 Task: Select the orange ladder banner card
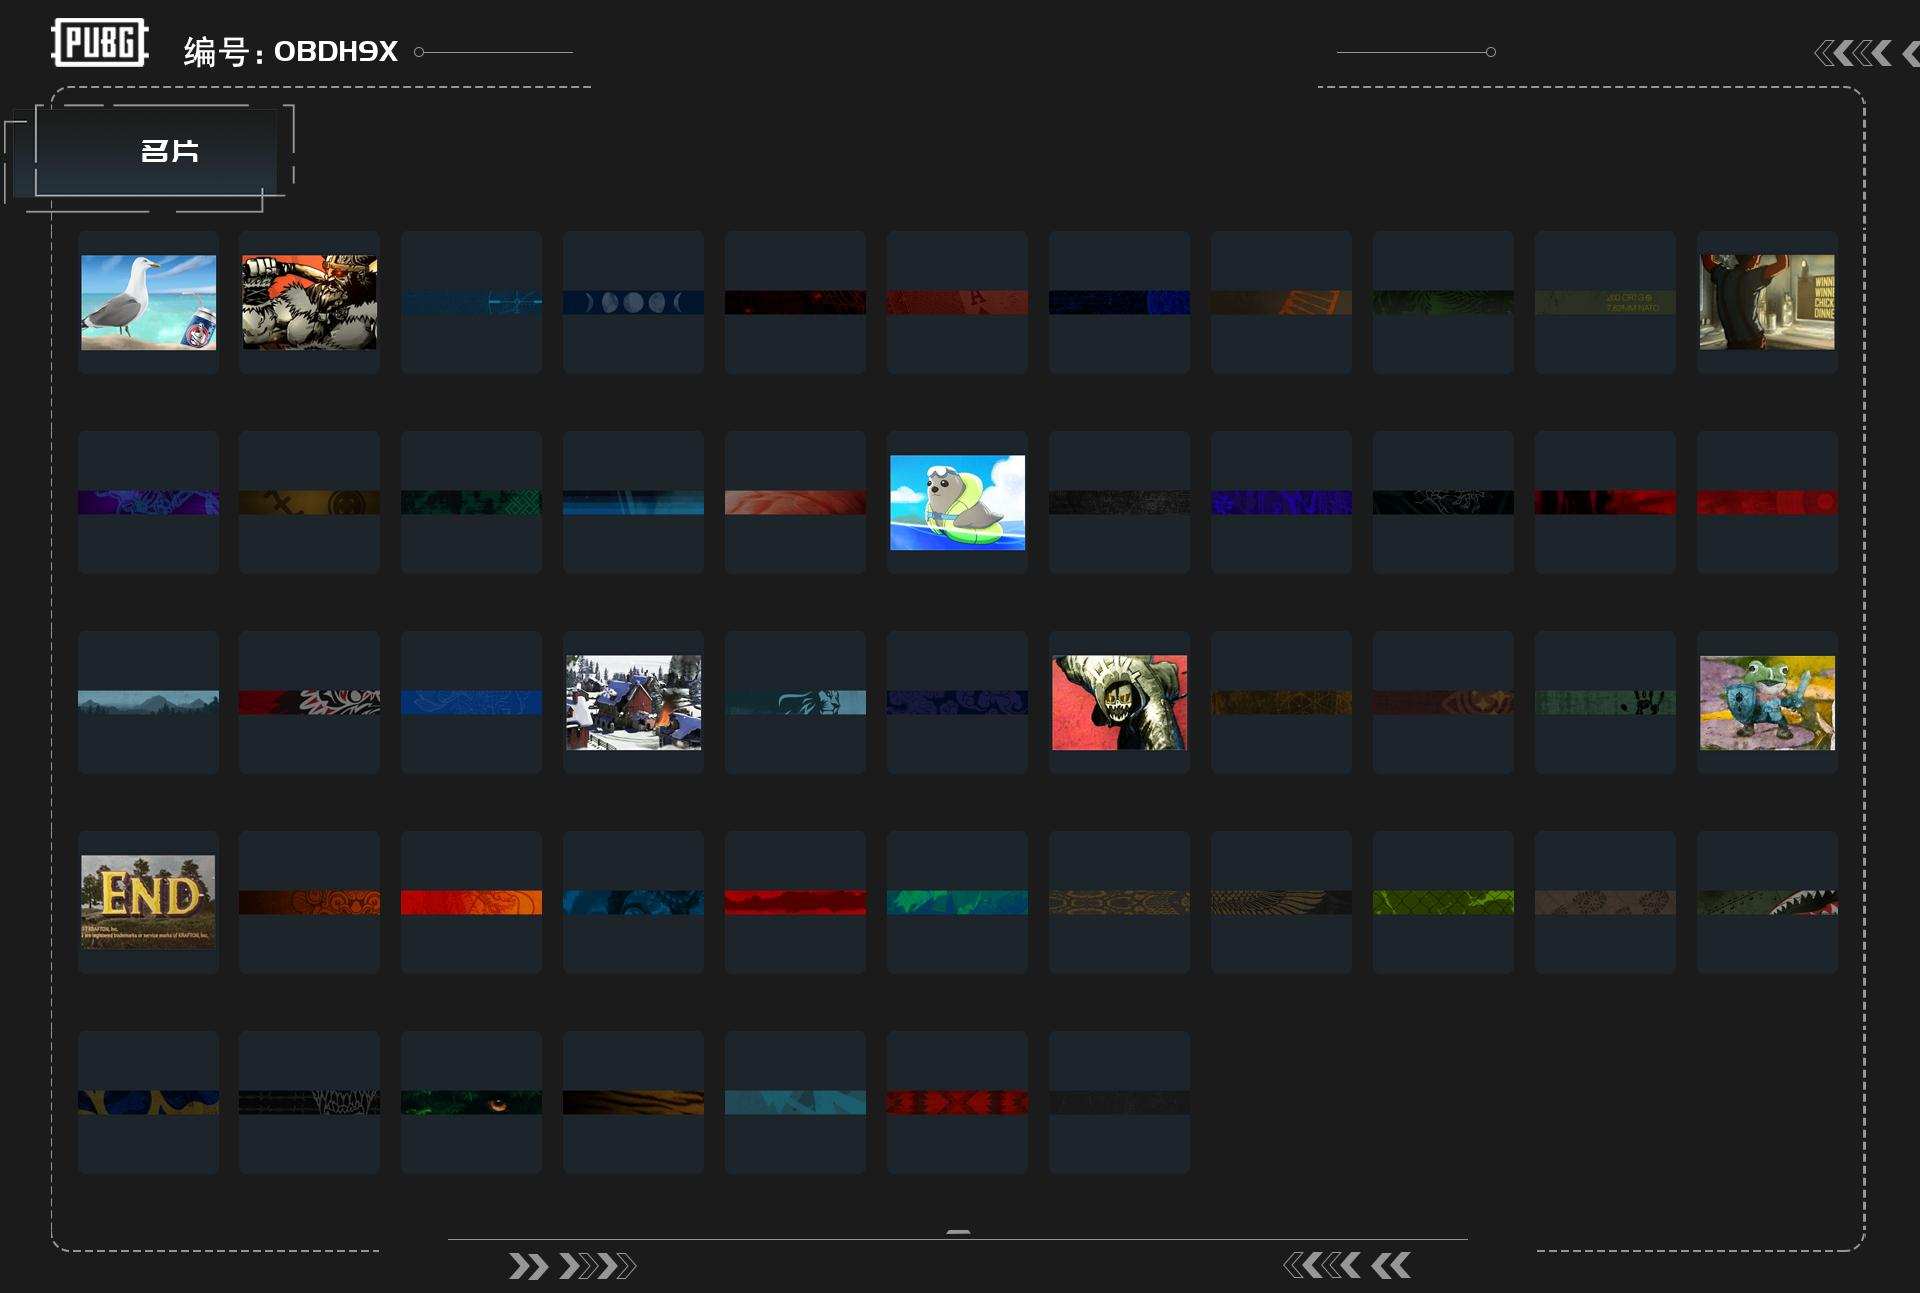click(x=1281, y=302)
